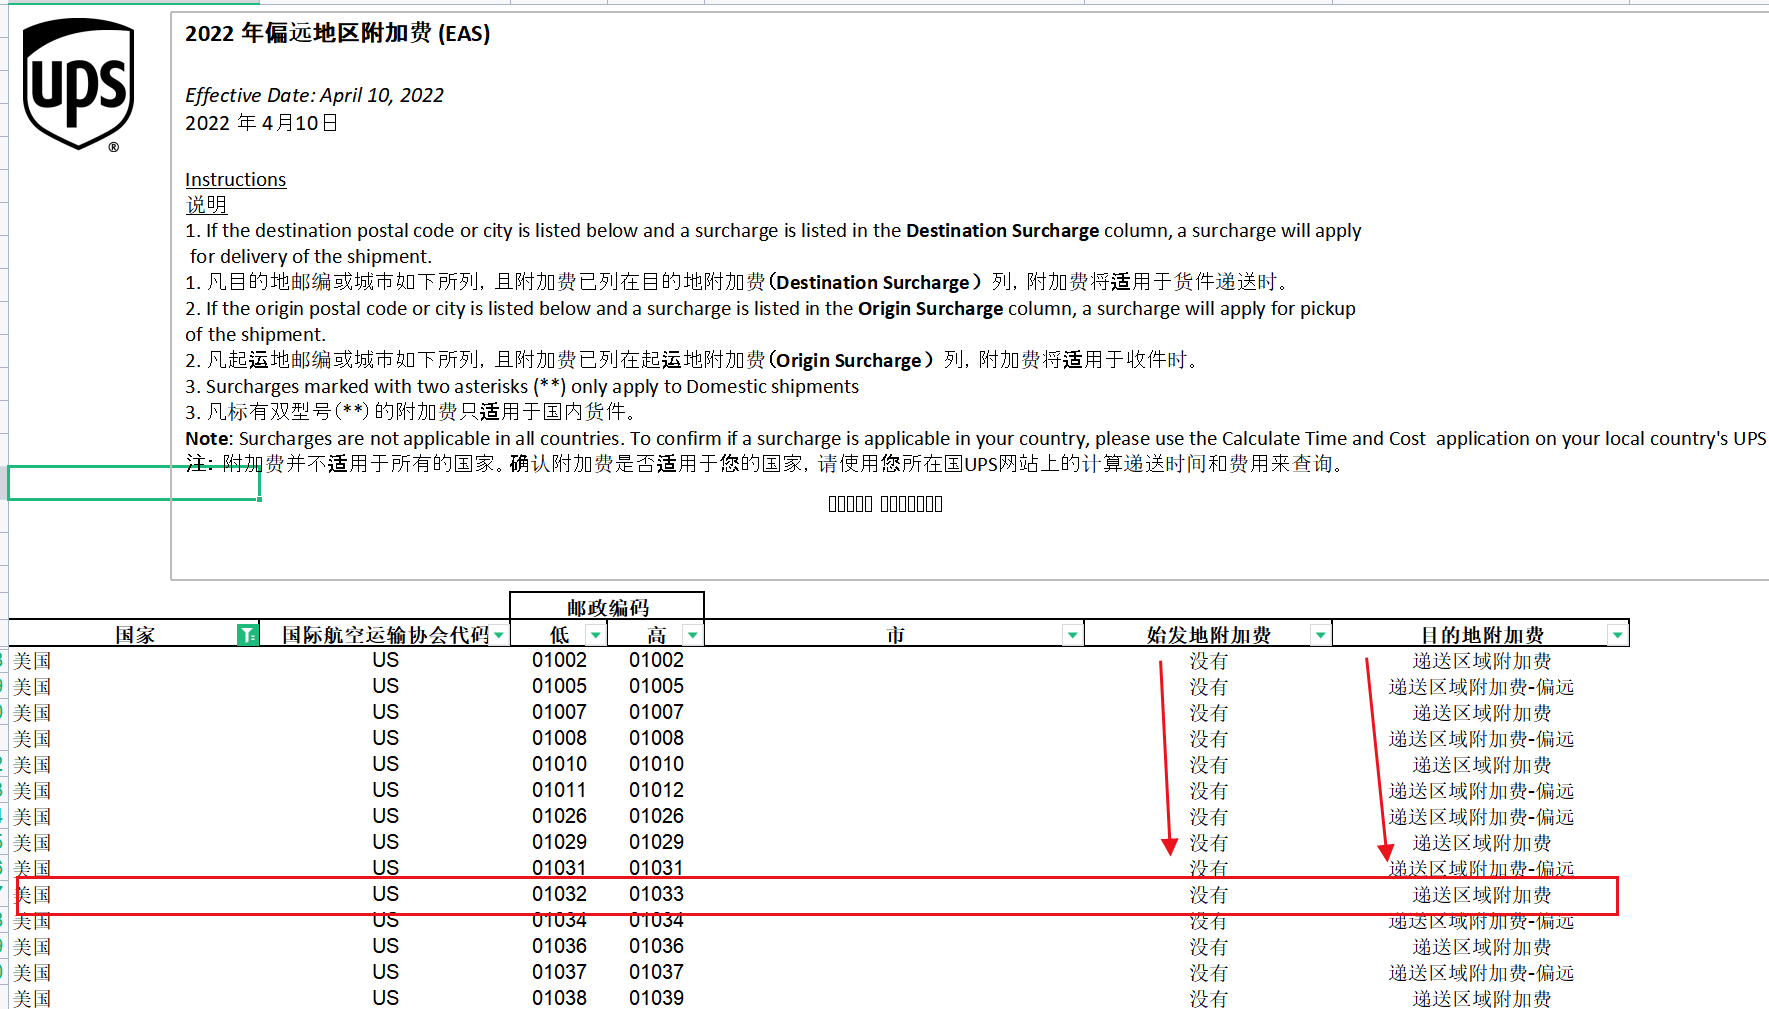The width and height of the screenshot is (1769, 1009).
Task: Select the US code in row 01038
Action: tap(385, 998)
